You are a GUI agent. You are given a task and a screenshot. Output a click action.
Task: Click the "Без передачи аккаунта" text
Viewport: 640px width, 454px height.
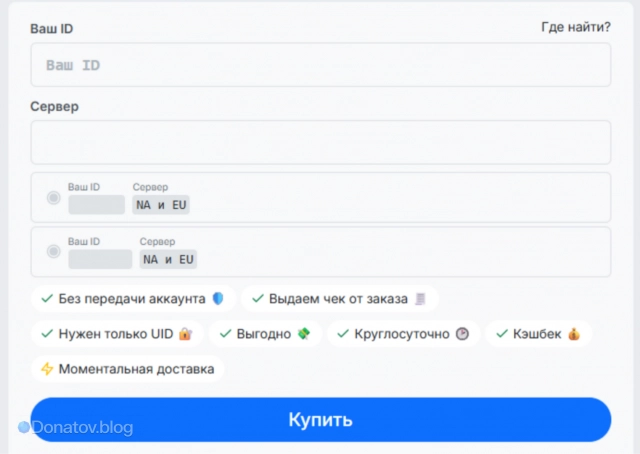pos(132,299)
